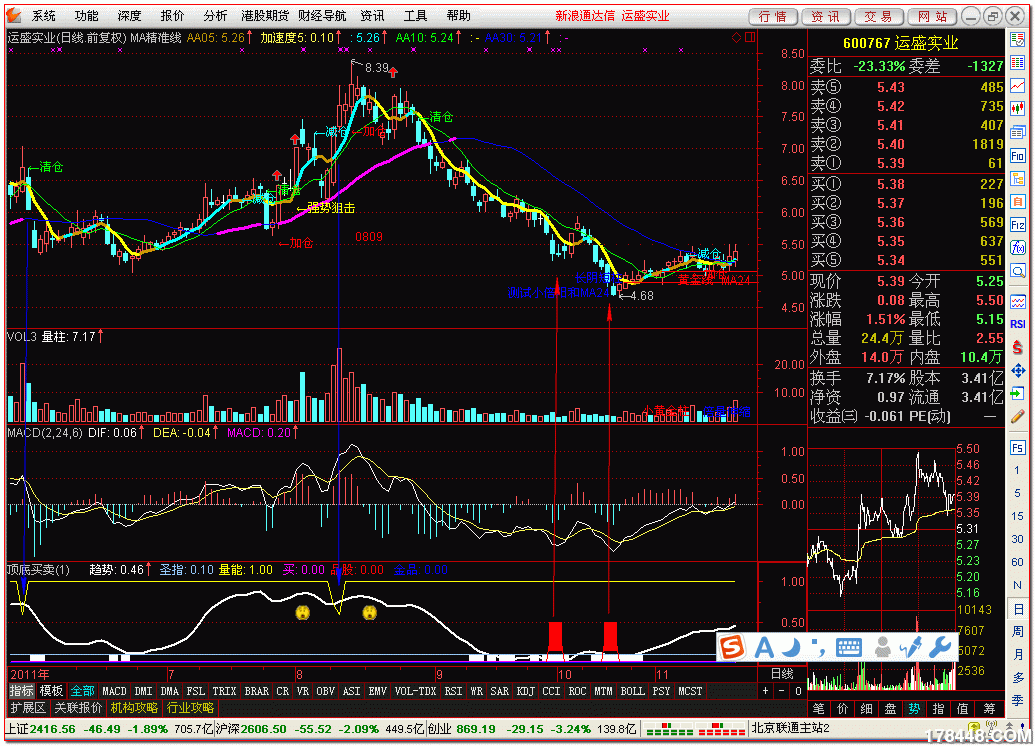Switch to the MACD indicator tab
Viewport: 1035px width, 746px height.
pyautogui.click(x=114, y=691)
